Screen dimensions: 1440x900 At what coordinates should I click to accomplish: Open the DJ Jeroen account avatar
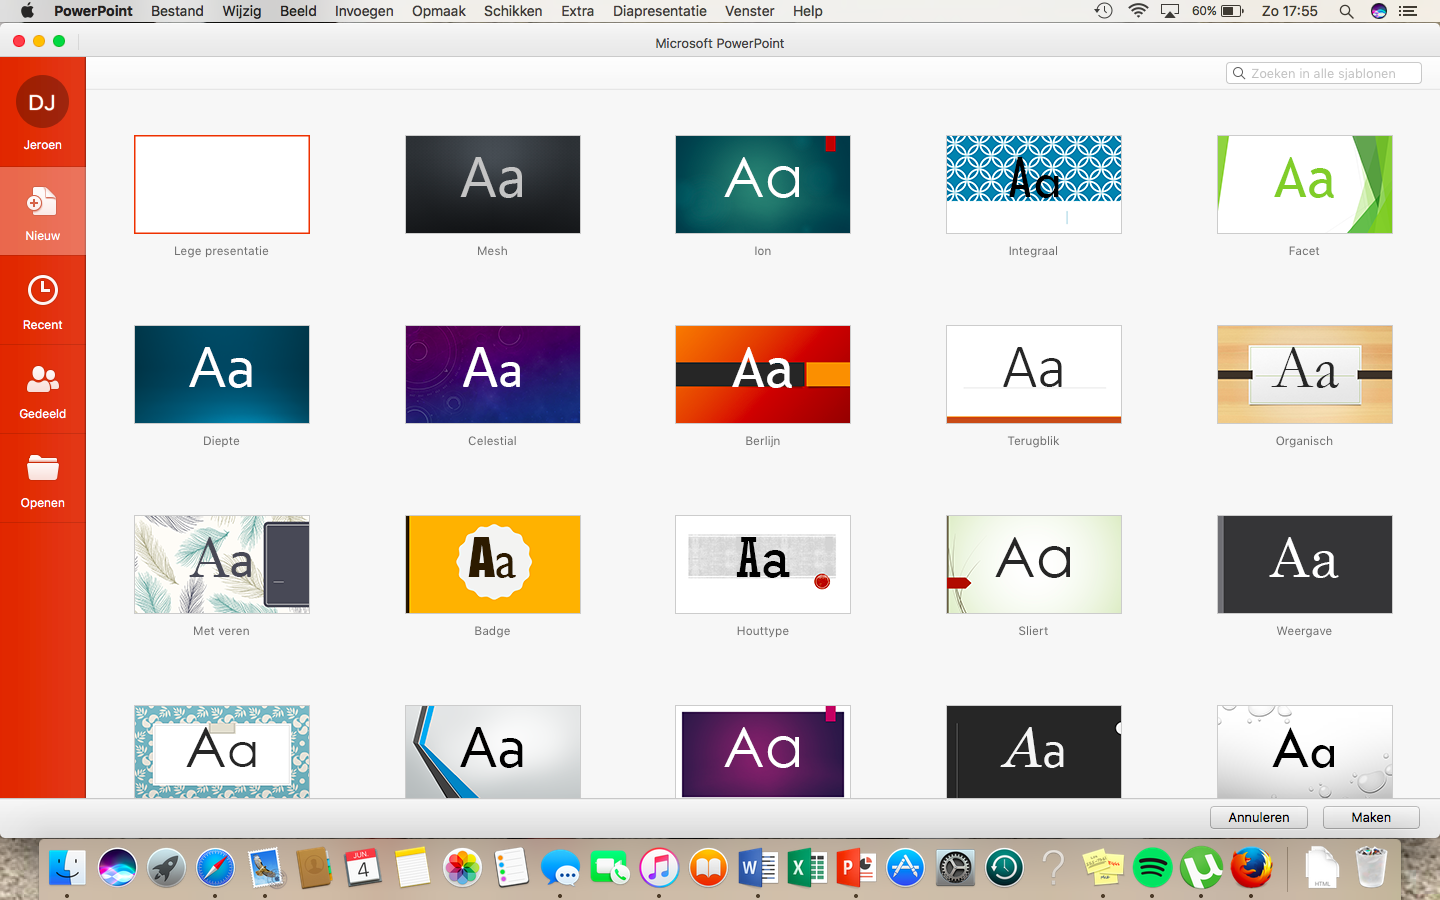pyautogui.click(x=42, y=102)
